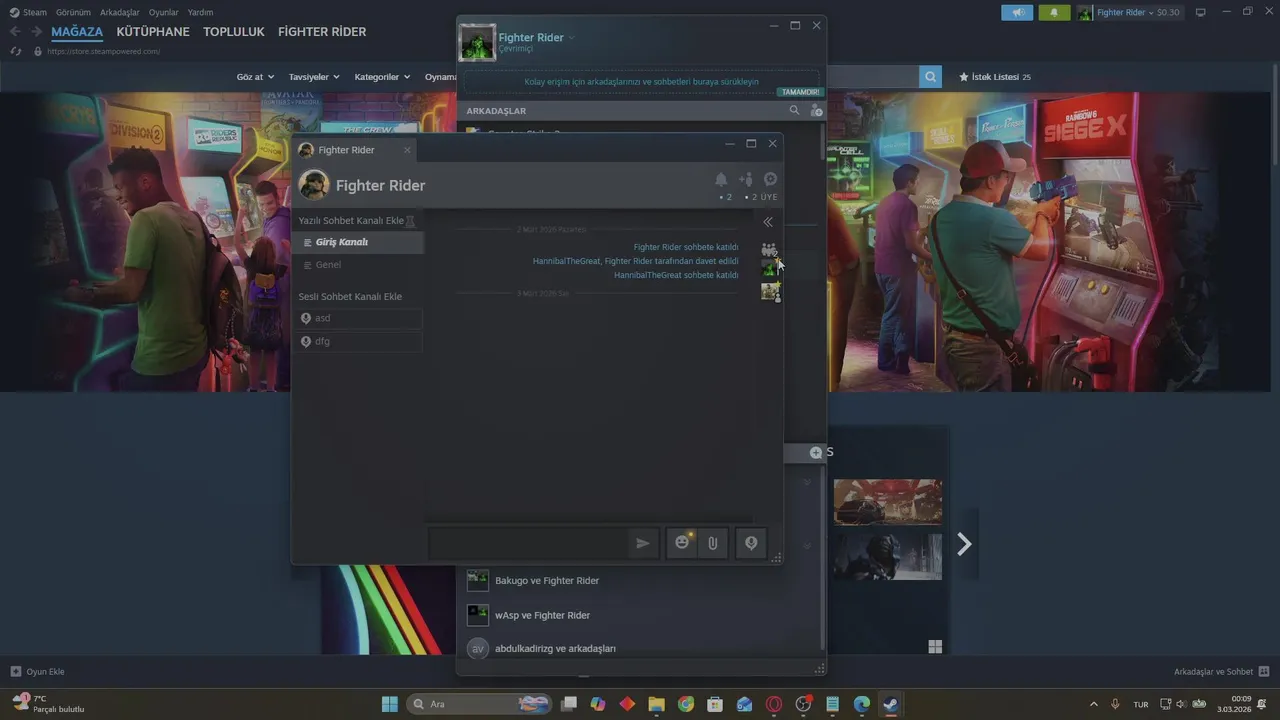Join the dfg voice channel
Screen dimensions: 1280x720
[359, 341]
